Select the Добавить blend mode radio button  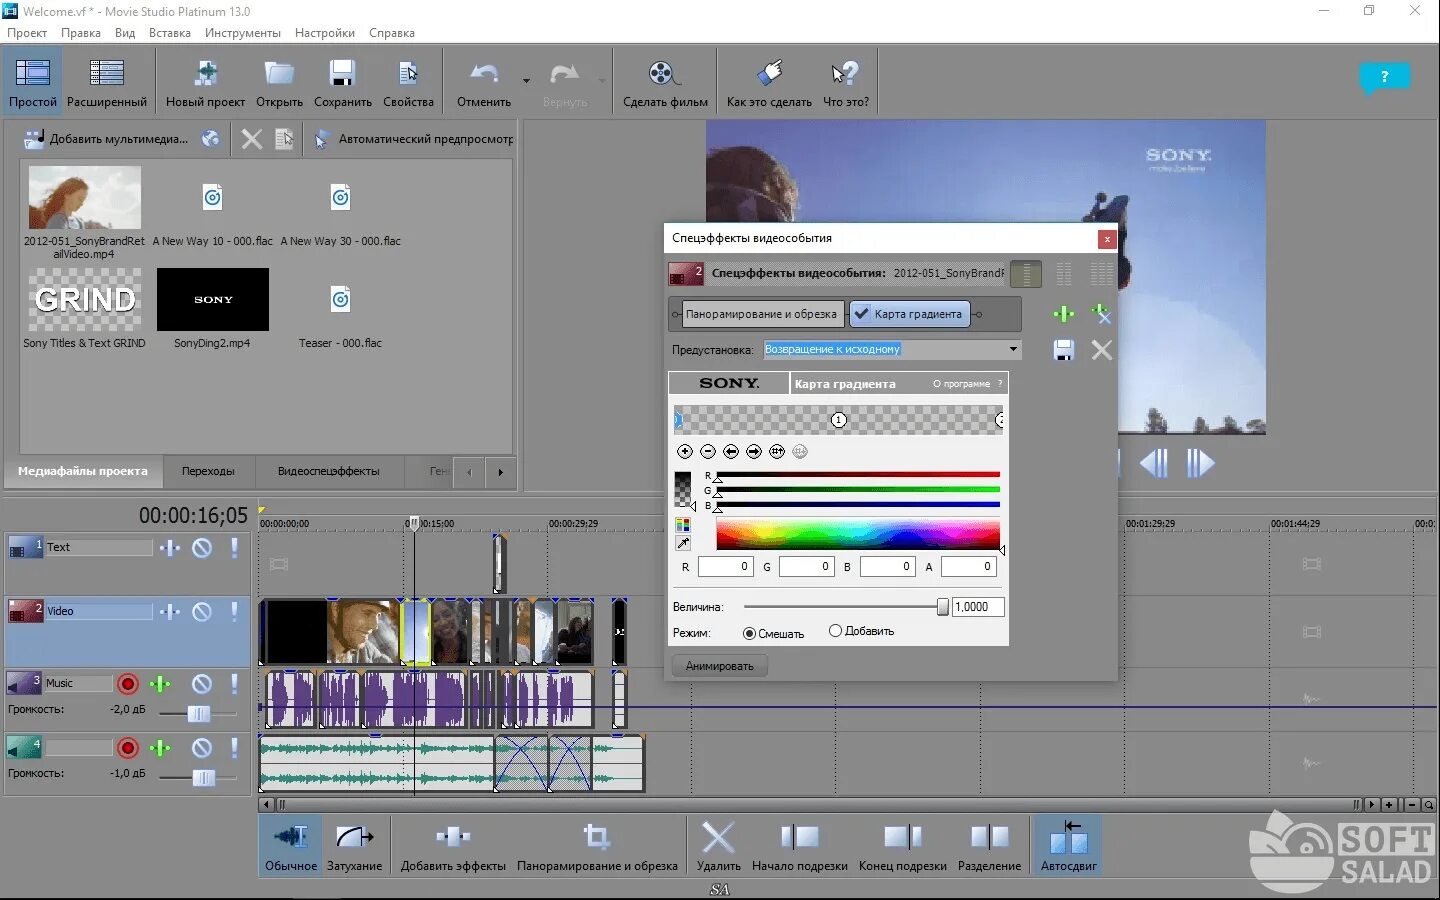point(836,630)
